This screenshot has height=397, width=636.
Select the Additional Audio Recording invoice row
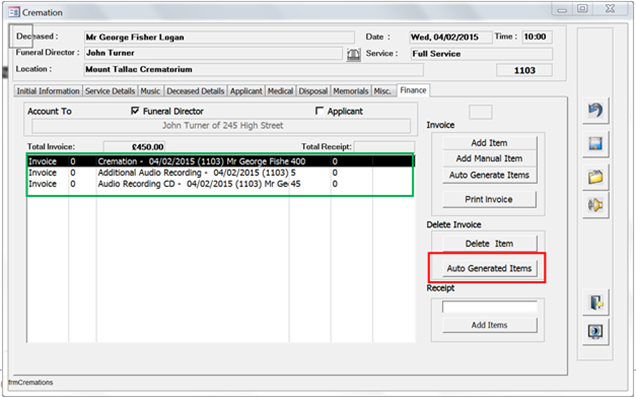click(x=220, y=173)
